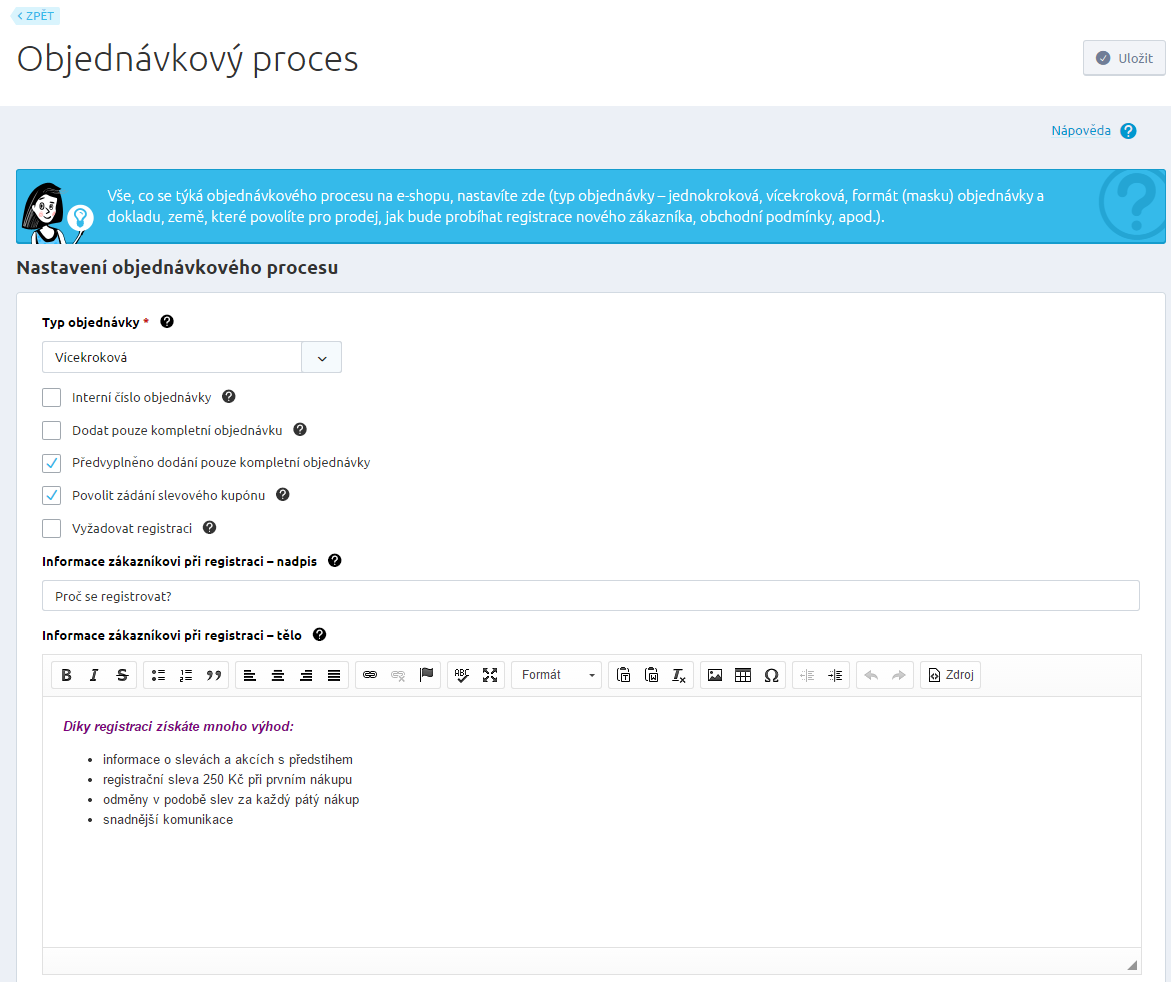Show help for Dodat pouze kompletní objednávku

(300, 429)
